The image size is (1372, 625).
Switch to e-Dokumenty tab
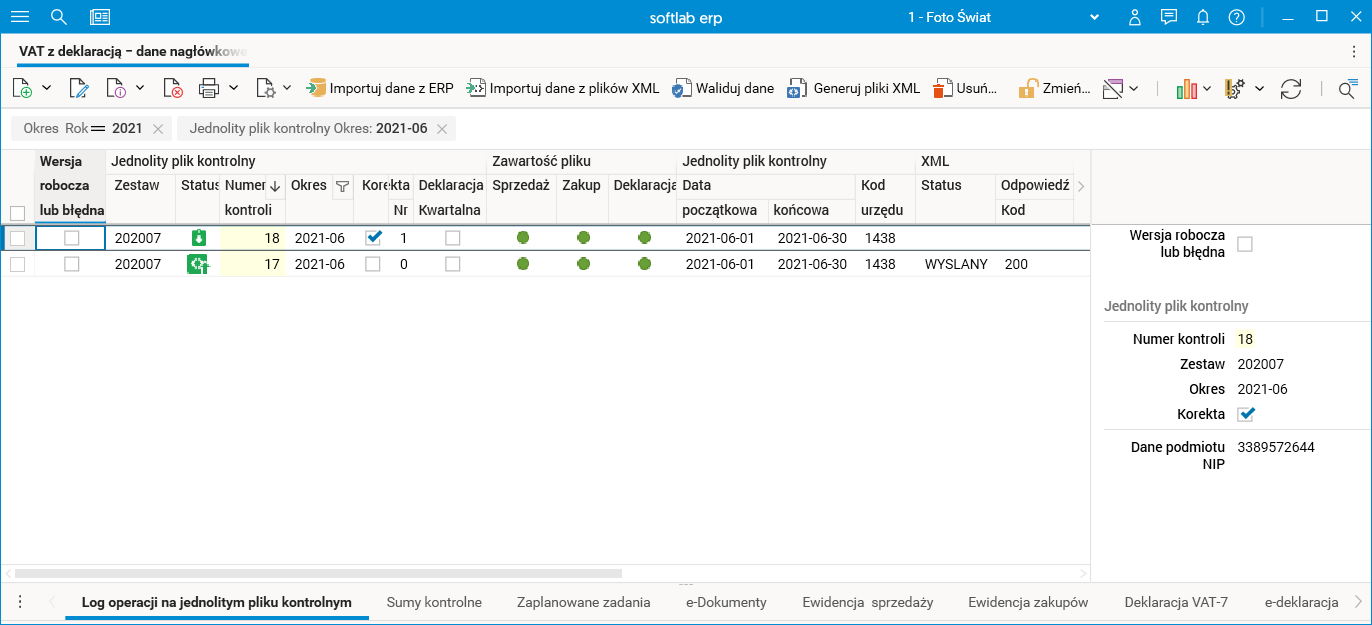coord(726,602)
